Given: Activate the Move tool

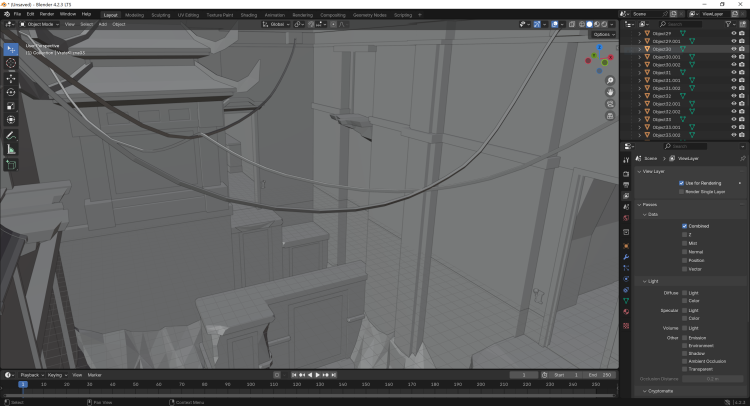Looking at the screenshot, I should 11,78.
